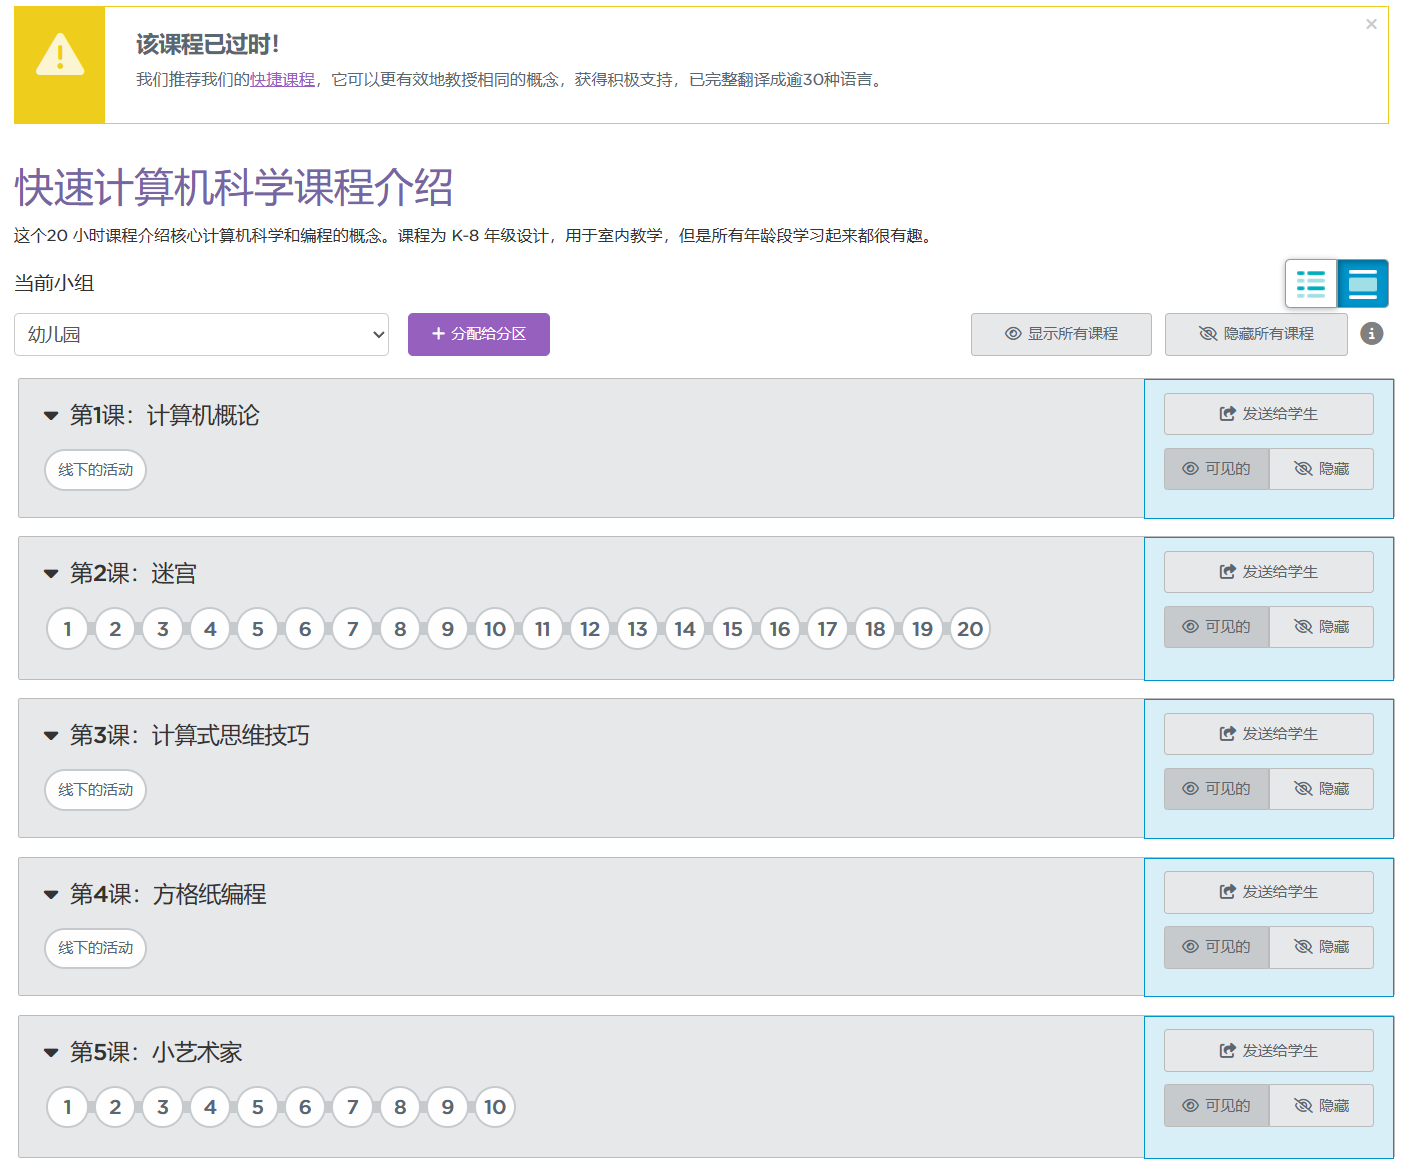1415x1167 pixels.
Task: Open 线下的活动 pill in lesson 1
Action: pyautogui.click(x=95, y=470)
